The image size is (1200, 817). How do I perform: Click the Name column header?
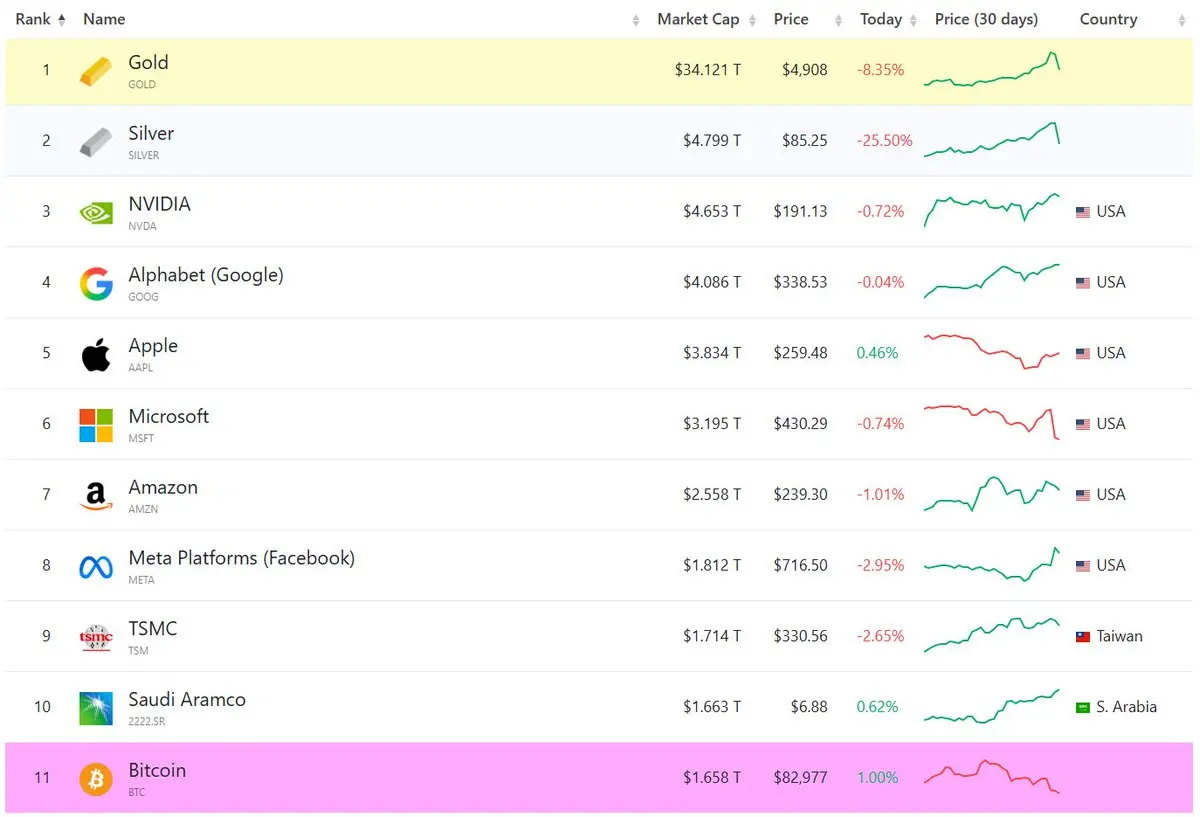tap(104, 19)
